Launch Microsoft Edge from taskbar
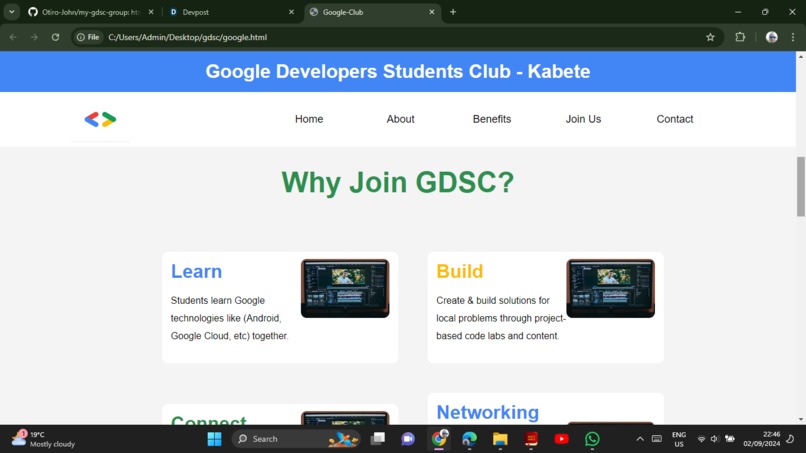Image resolution: width=806 pixels, height=453 pixels. pos(469,439)
